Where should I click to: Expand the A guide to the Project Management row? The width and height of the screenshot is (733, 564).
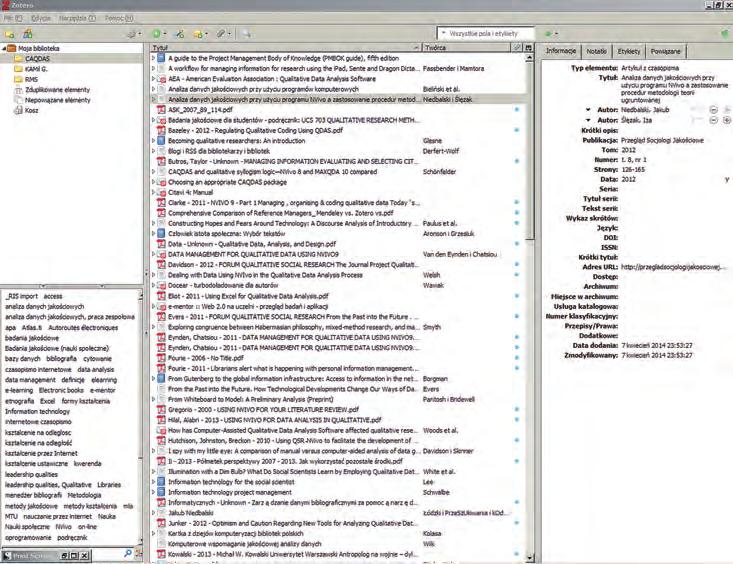pyautogui.click(x=153, y=58)
